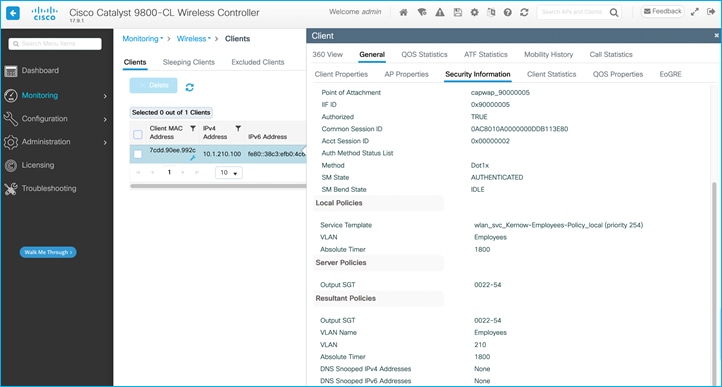722x387 pixels.
Task: Select the Sleeping Clients tab
Action: [x=189, y=62]
